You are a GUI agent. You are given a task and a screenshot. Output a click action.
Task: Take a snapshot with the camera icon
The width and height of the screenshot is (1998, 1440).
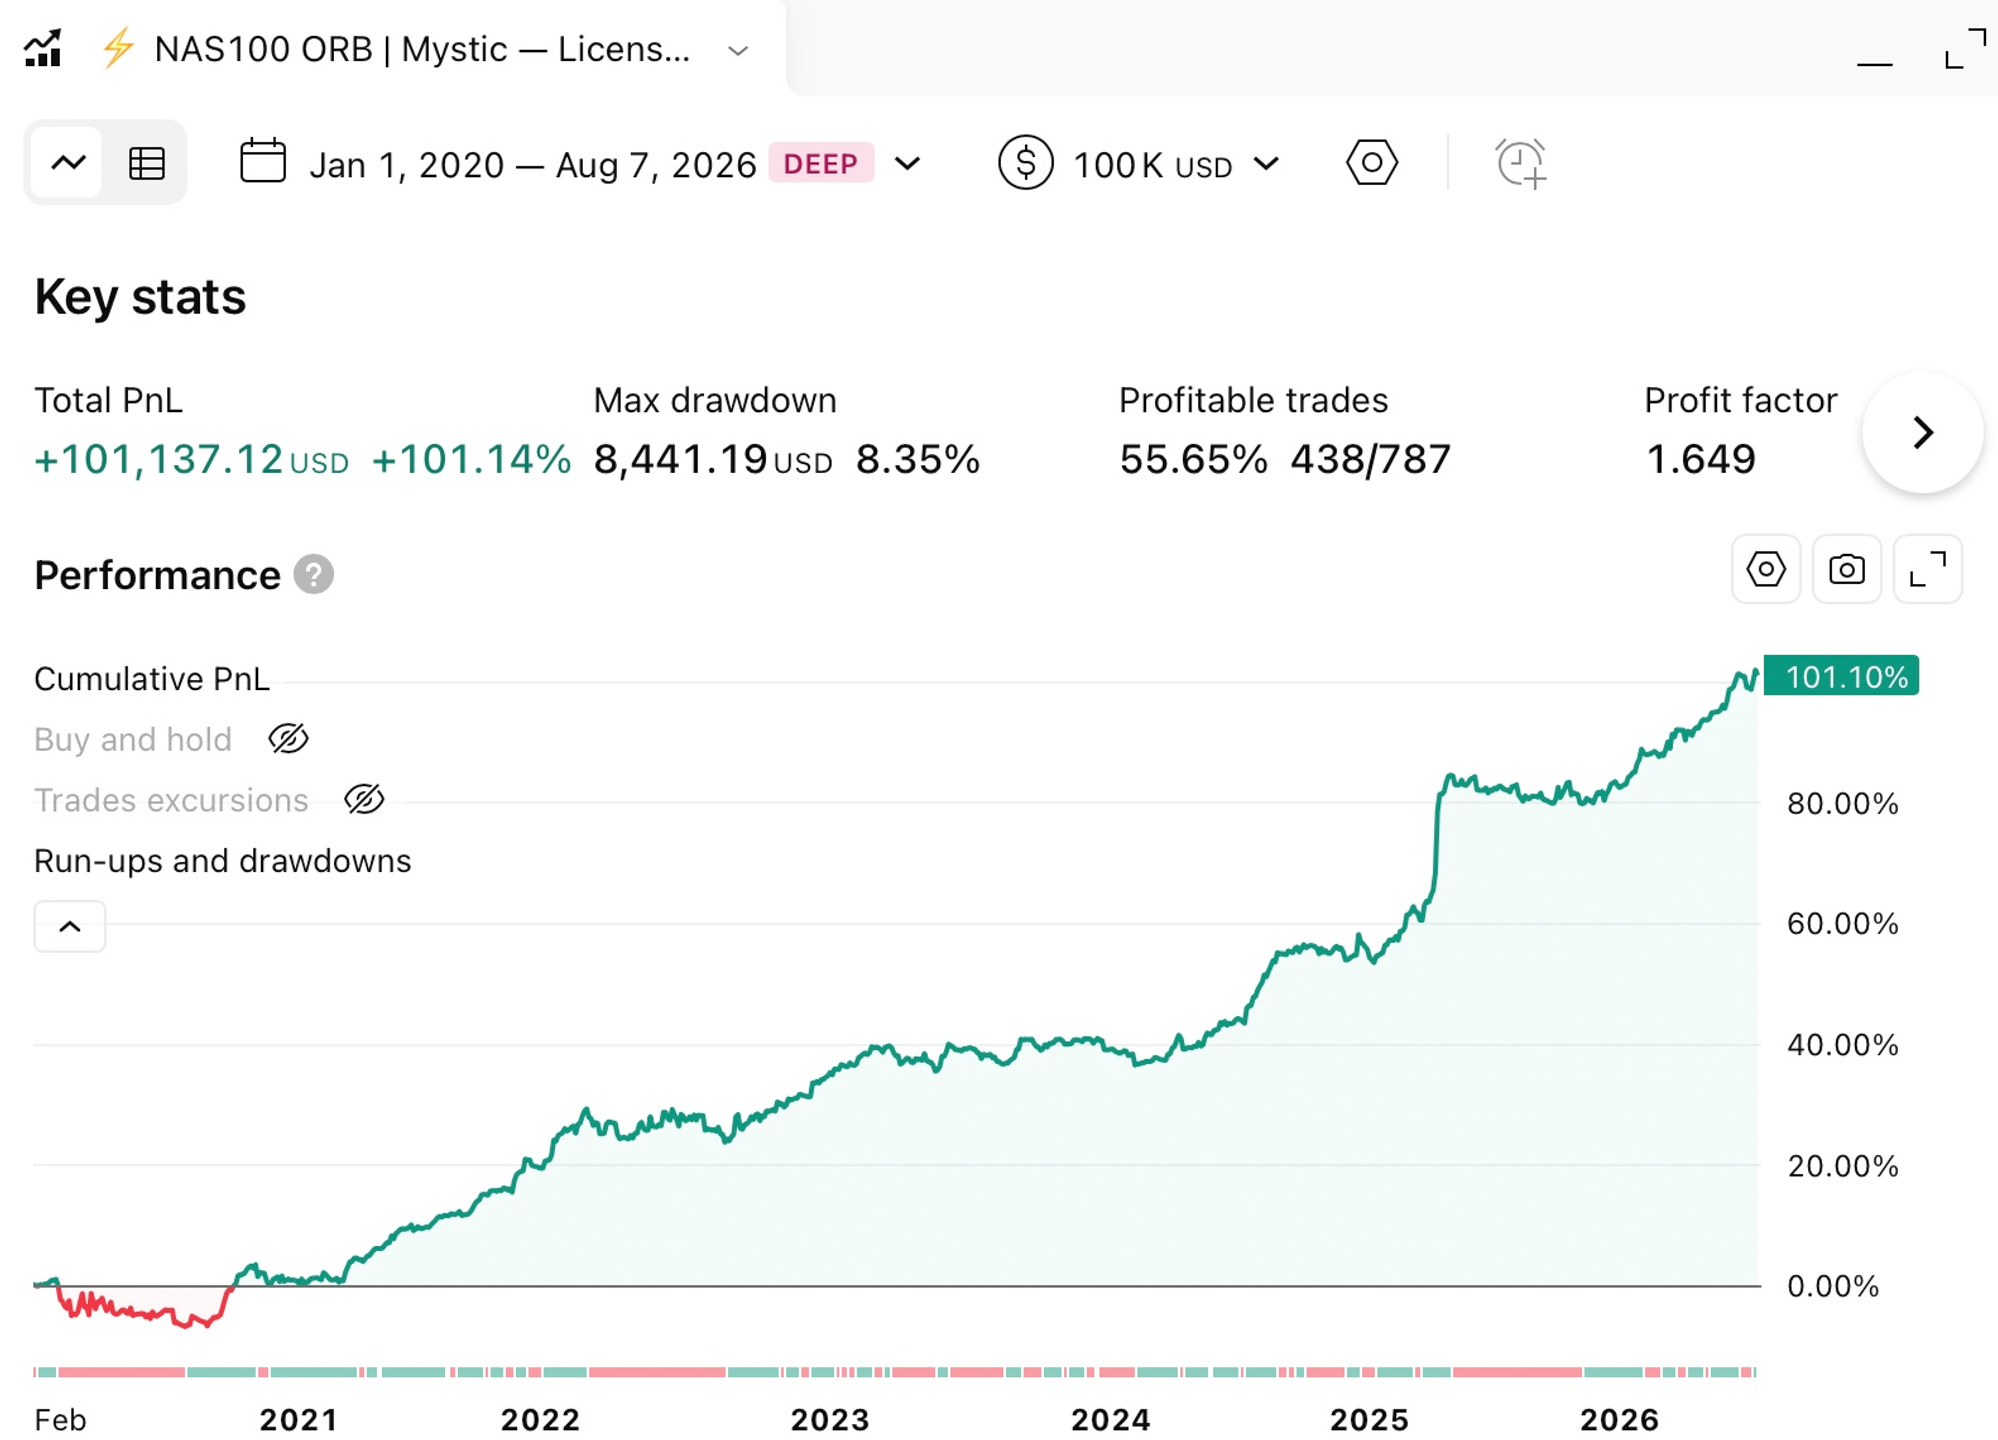[1847, 569]
